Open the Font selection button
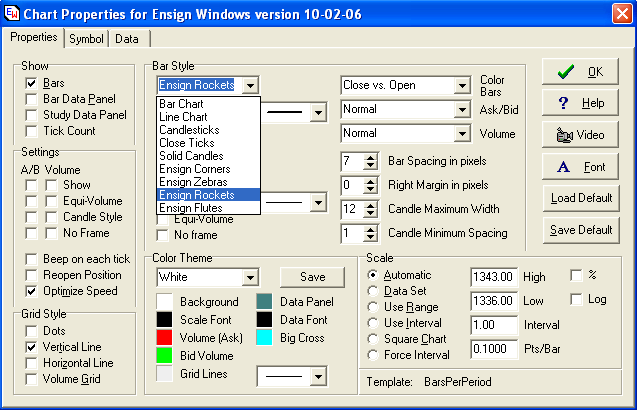 (581, 167)
